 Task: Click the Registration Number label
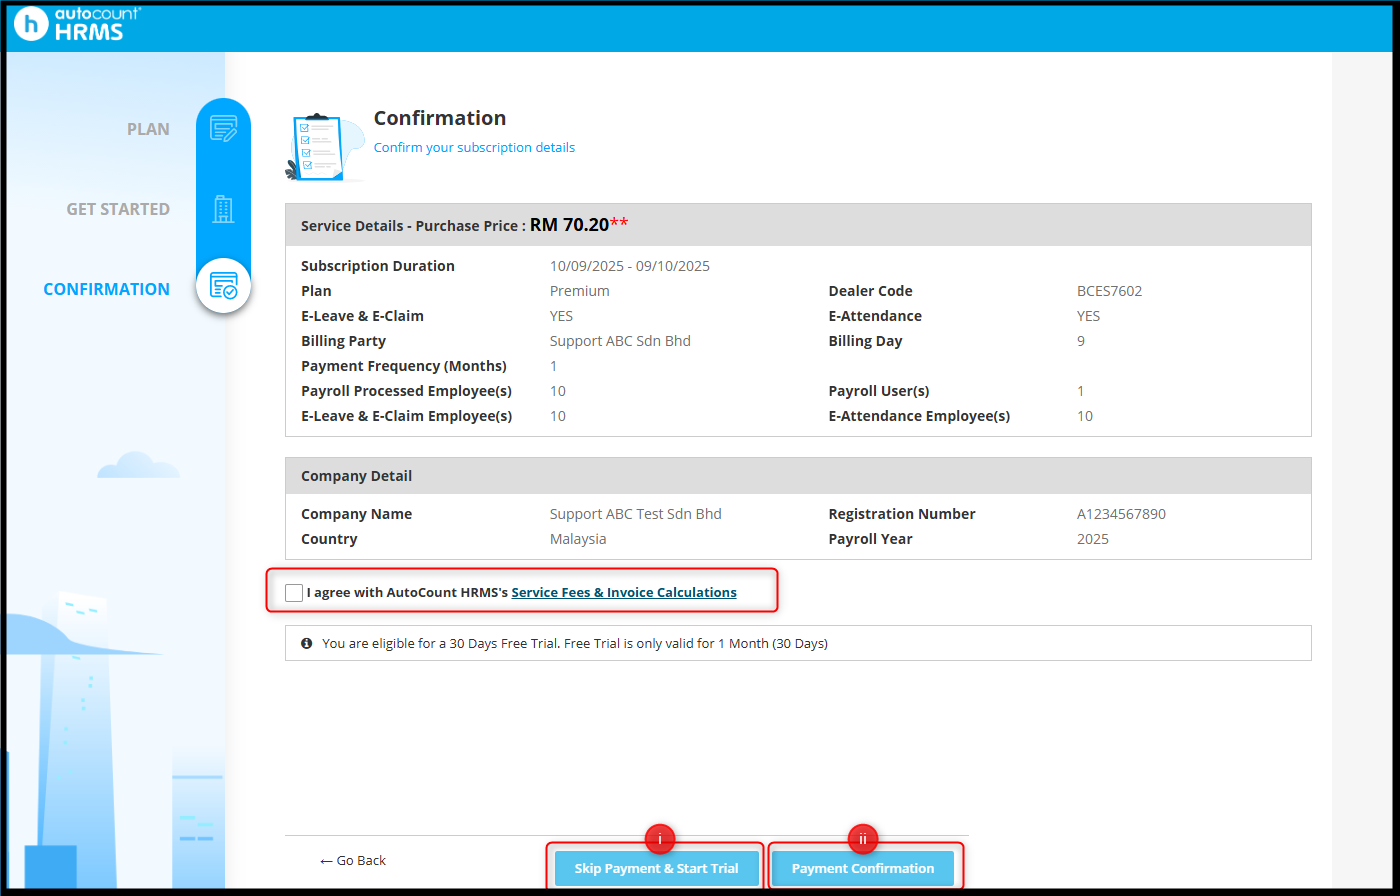pos(902,514)
